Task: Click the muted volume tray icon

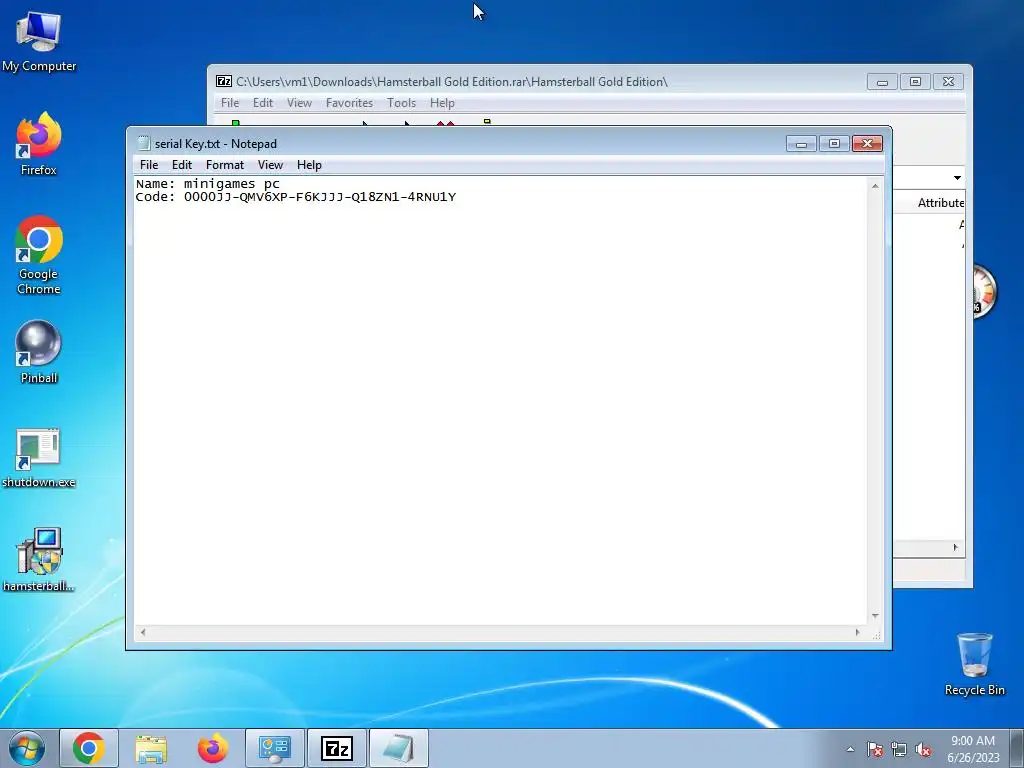Action: [923, 749]
